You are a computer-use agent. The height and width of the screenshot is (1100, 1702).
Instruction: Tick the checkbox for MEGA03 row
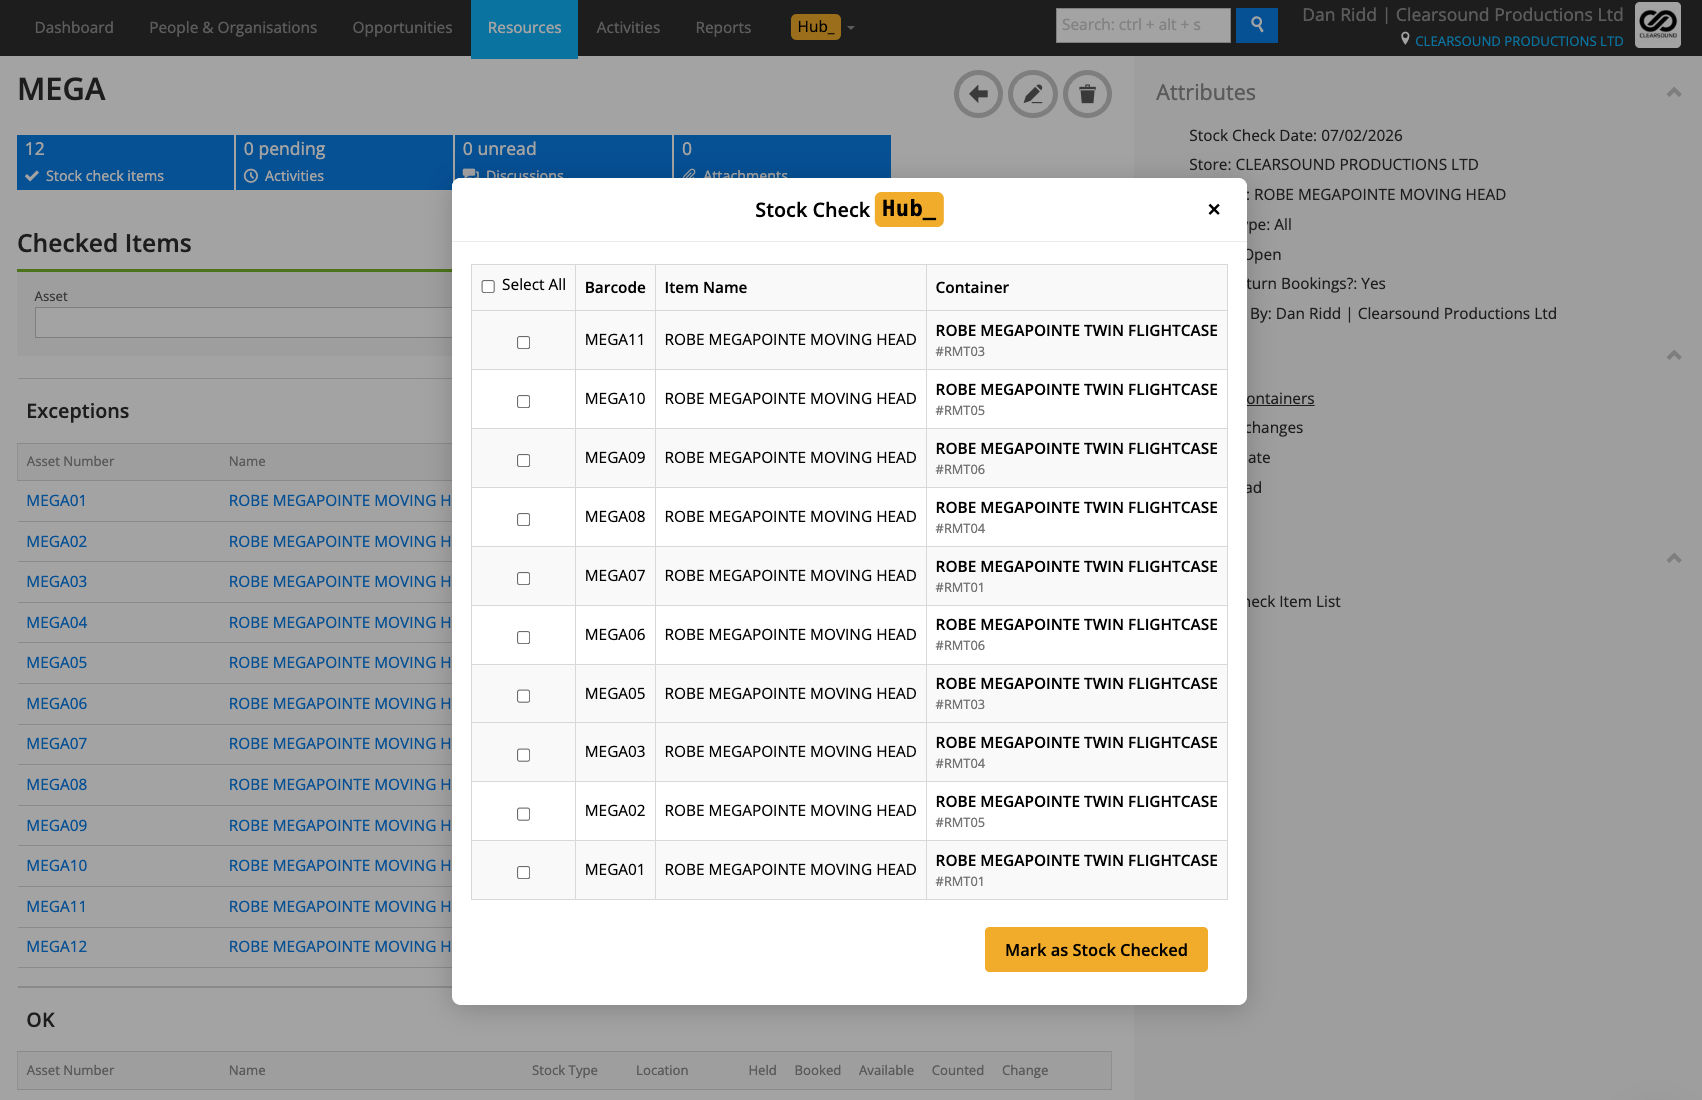point(523,755)
